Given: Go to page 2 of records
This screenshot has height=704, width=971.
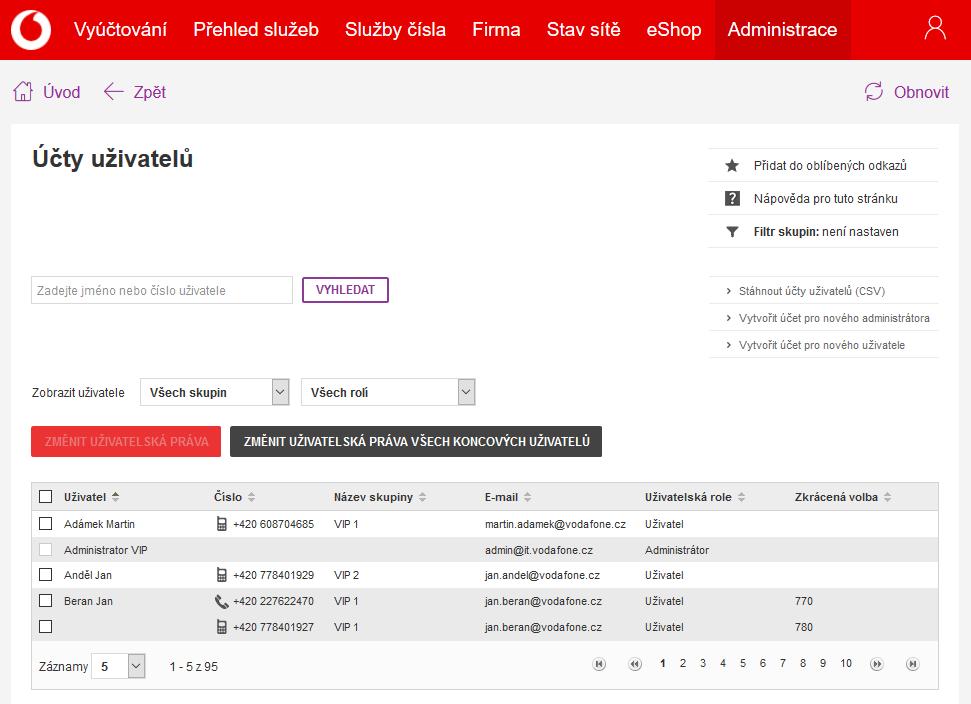Looking at the screenshot, I should click(x=682, y=663).
